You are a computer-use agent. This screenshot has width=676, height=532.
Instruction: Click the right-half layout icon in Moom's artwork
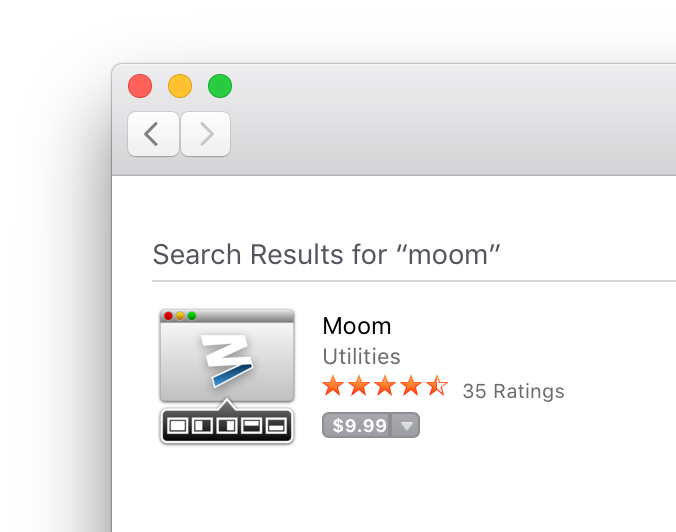point(226,427)
